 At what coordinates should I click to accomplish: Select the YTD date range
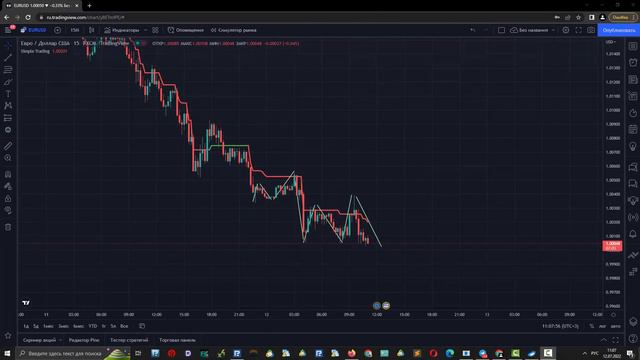pos(93,326)
